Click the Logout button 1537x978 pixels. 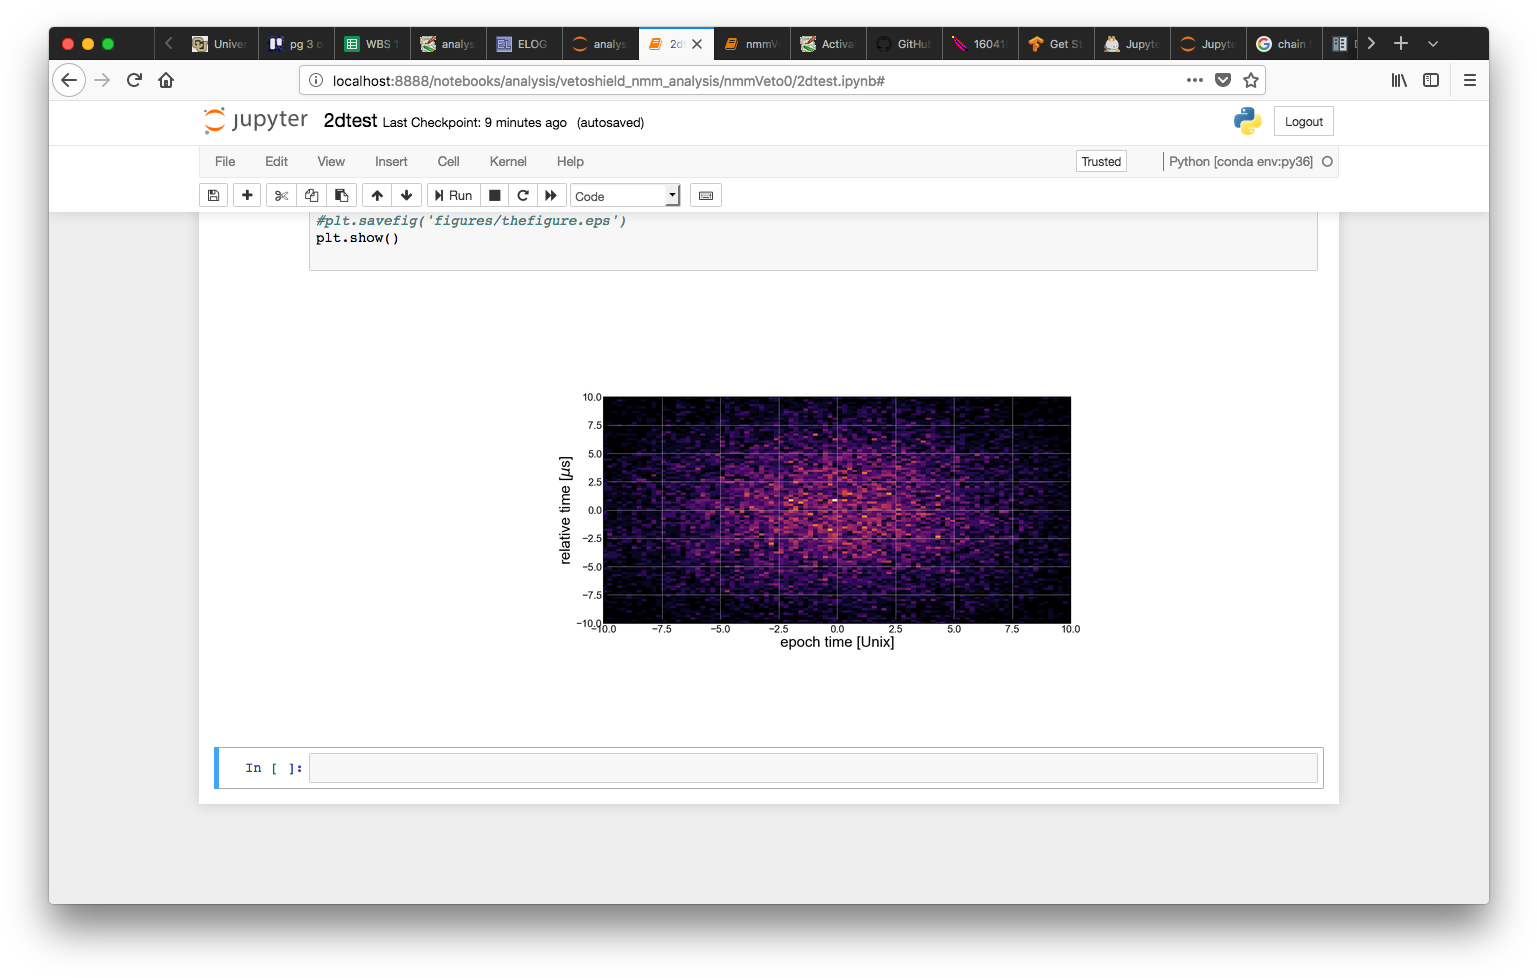coord(1303,121)
